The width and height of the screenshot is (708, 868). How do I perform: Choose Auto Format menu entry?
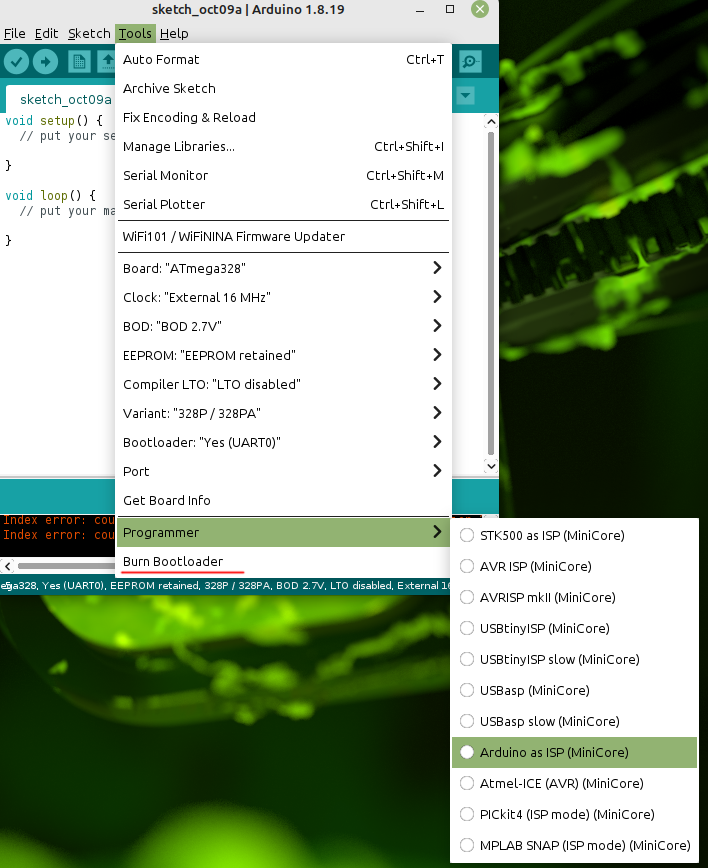coord(283,59)
